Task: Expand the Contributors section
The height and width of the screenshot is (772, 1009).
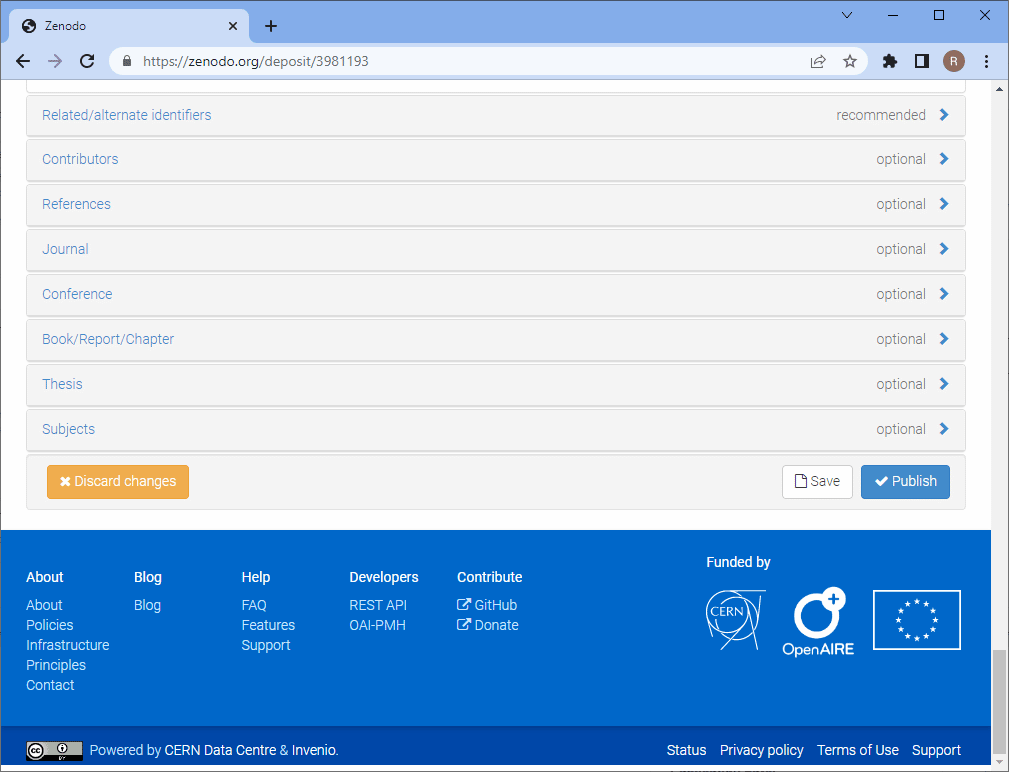Action: tap(80, 159)
